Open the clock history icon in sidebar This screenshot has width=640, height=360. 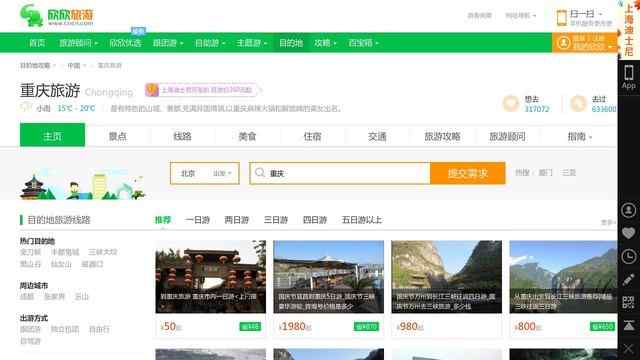coord(629,257)
